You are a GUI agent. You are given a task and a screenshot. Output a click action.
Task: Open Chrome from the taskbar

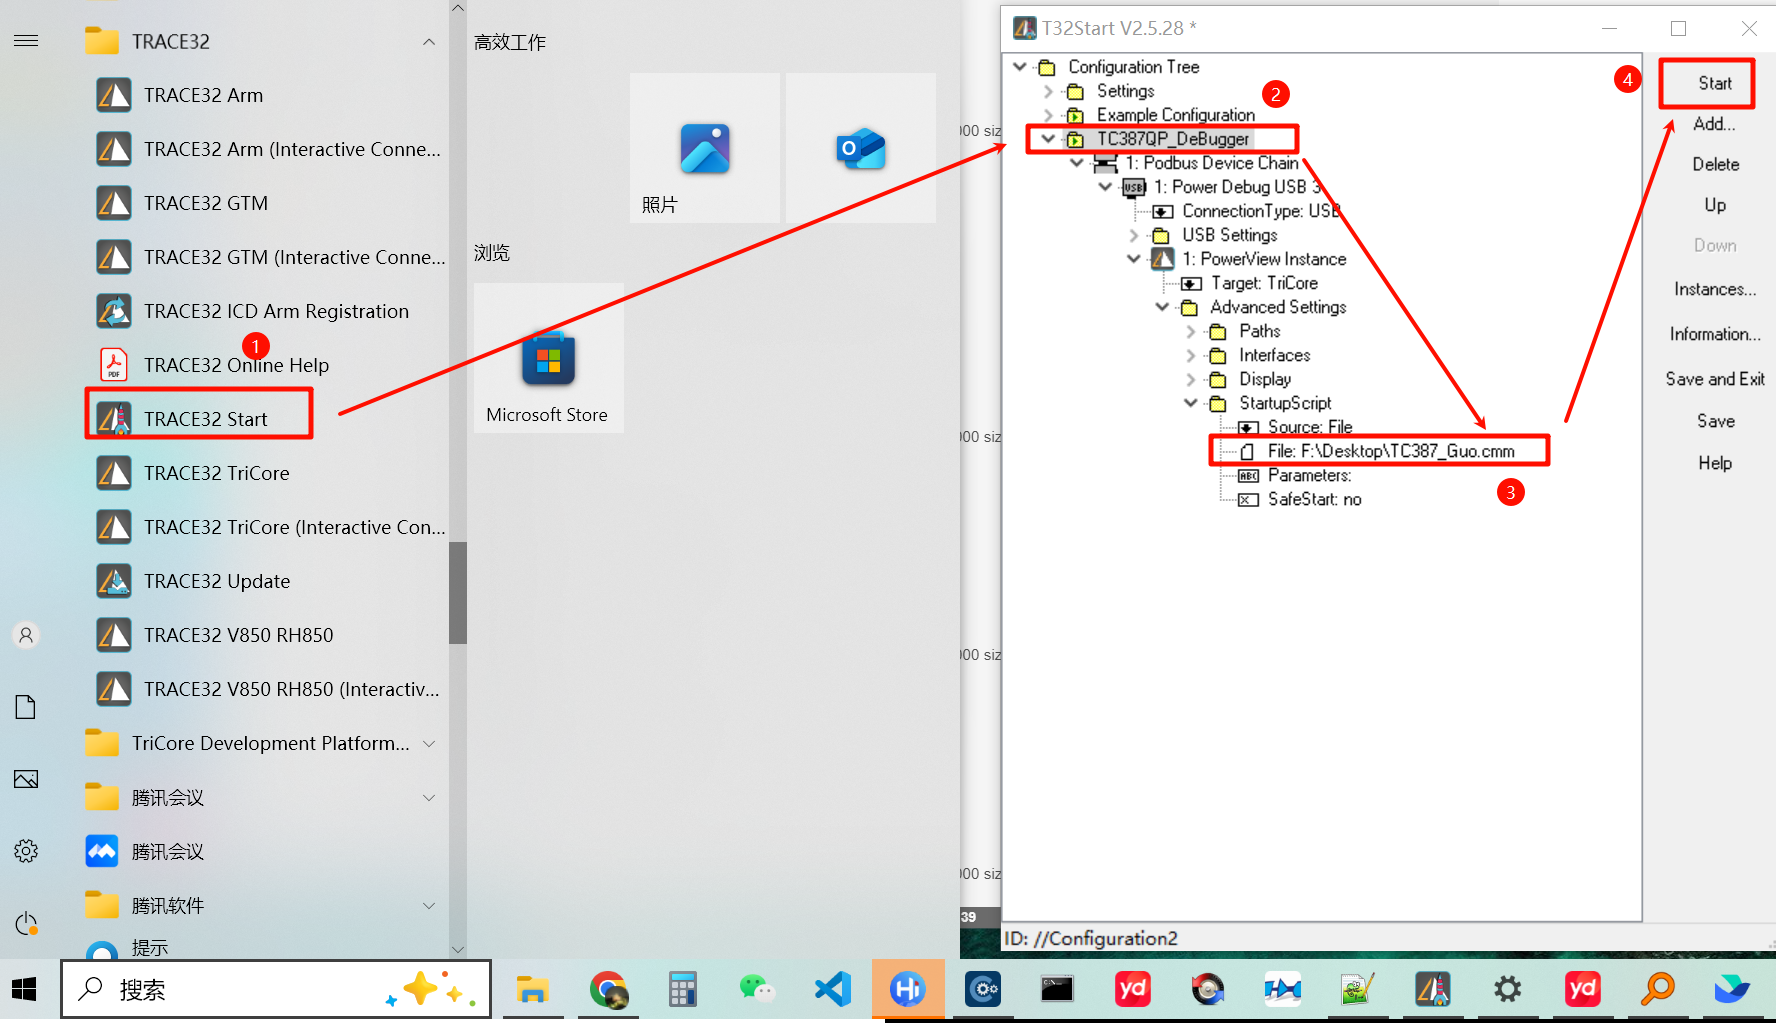click(608, 990)
